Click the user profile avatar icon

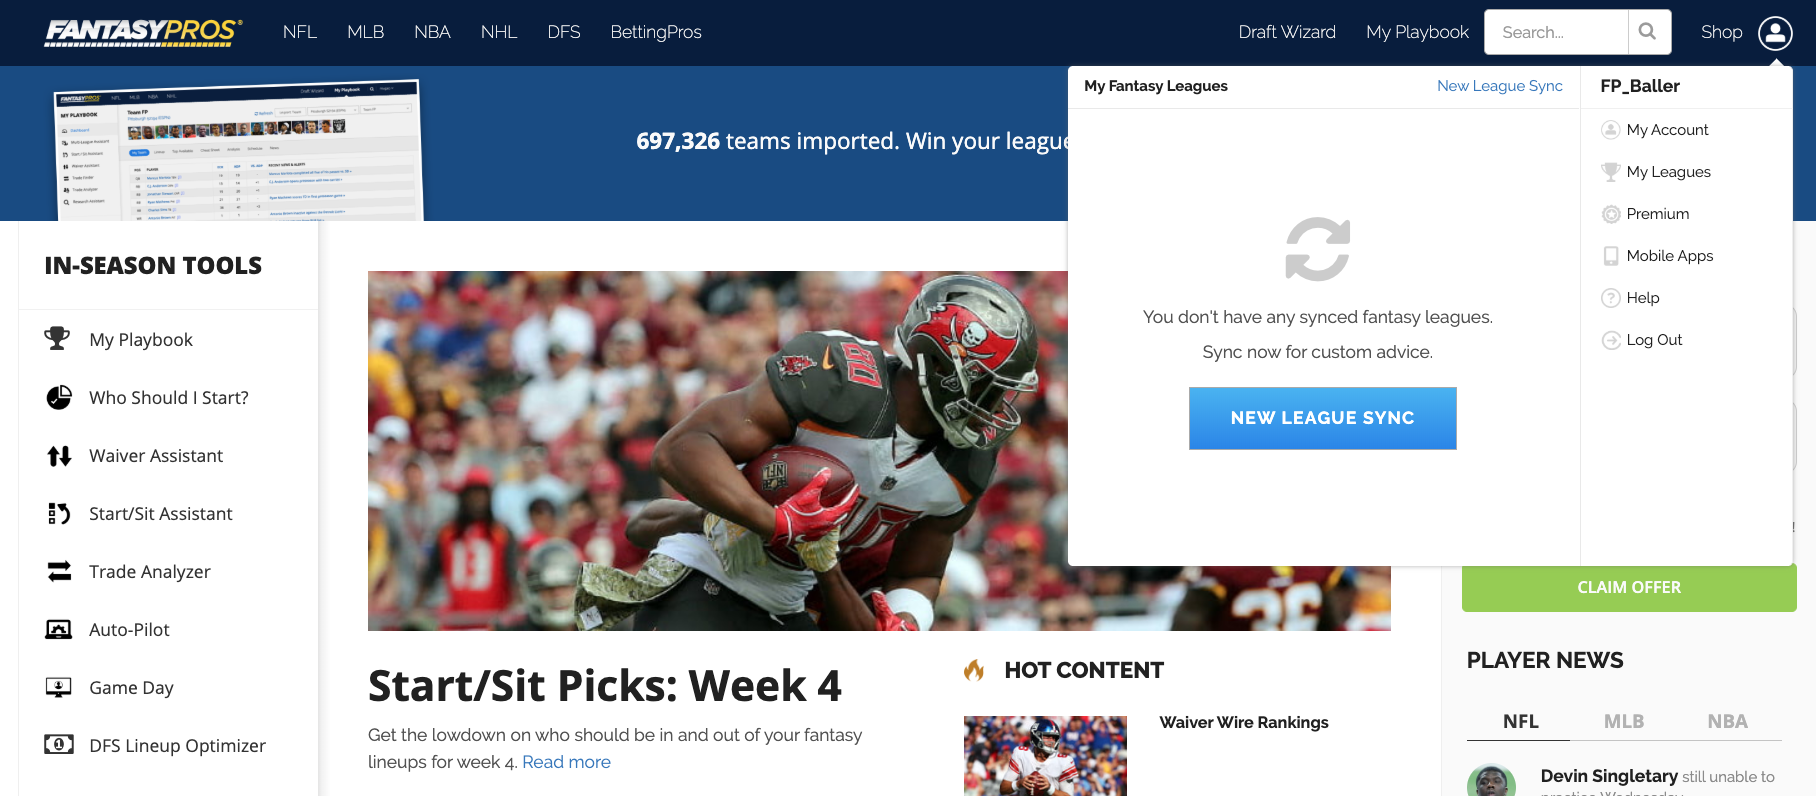tap(1775, 33)
